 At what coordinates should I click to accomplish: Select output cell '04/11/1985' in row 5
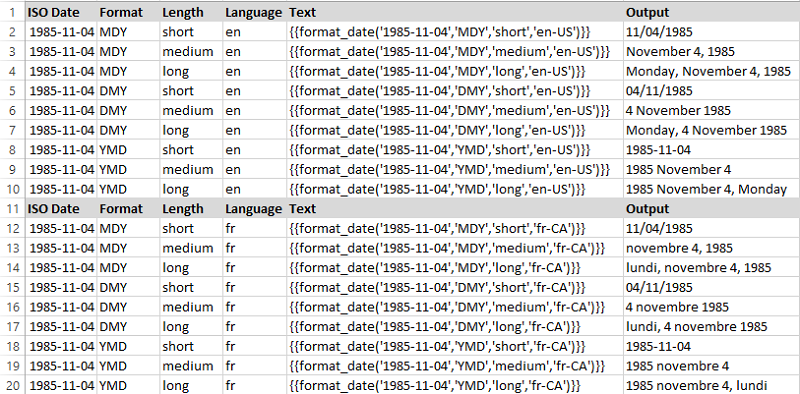coord(711,91)
